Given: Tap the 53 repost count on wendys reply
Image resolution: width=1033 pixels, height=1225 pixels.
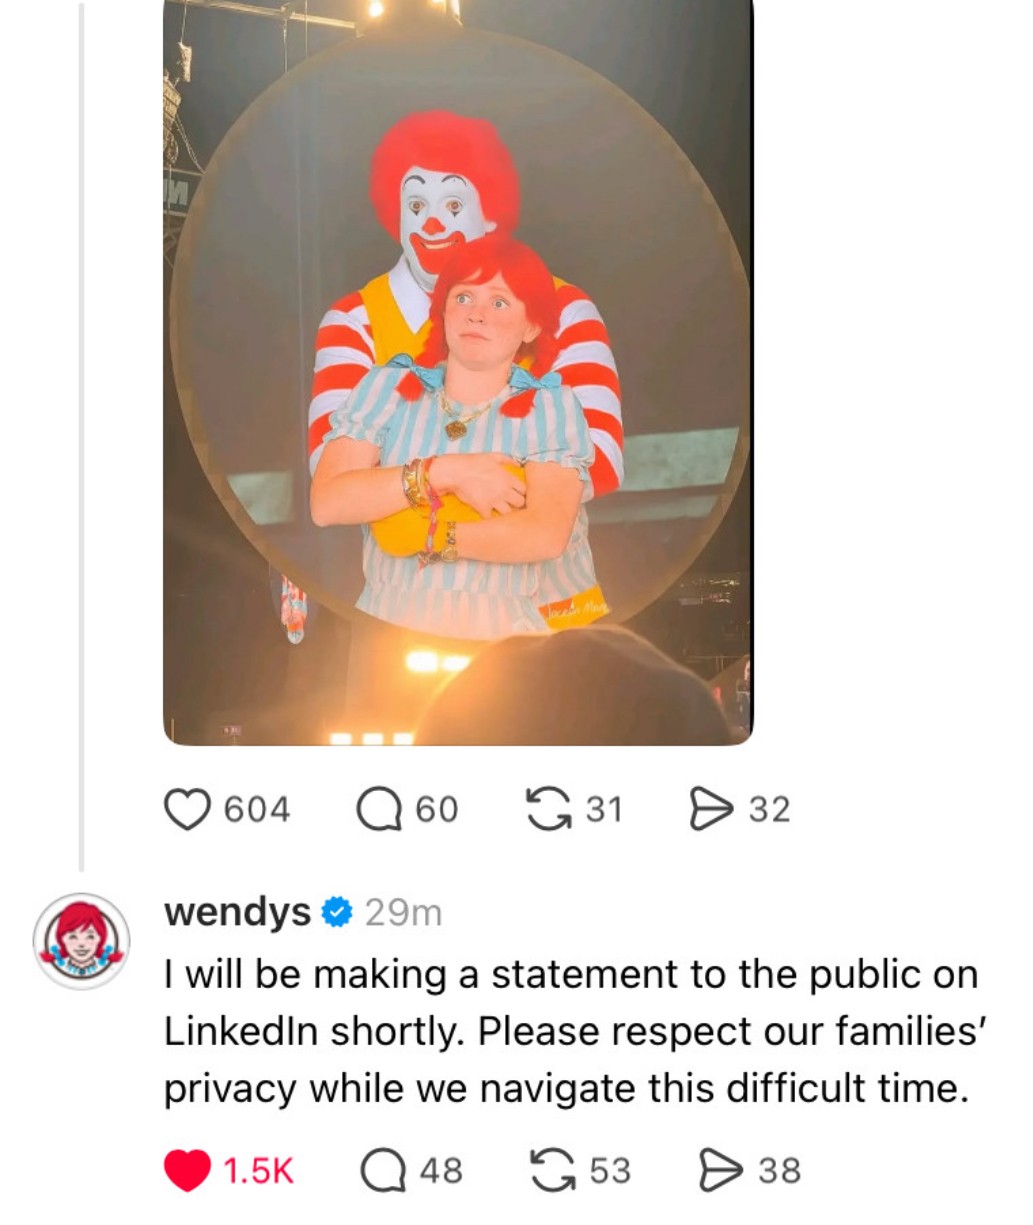Looking at the screenshot, I should [x=610, y=1171].
